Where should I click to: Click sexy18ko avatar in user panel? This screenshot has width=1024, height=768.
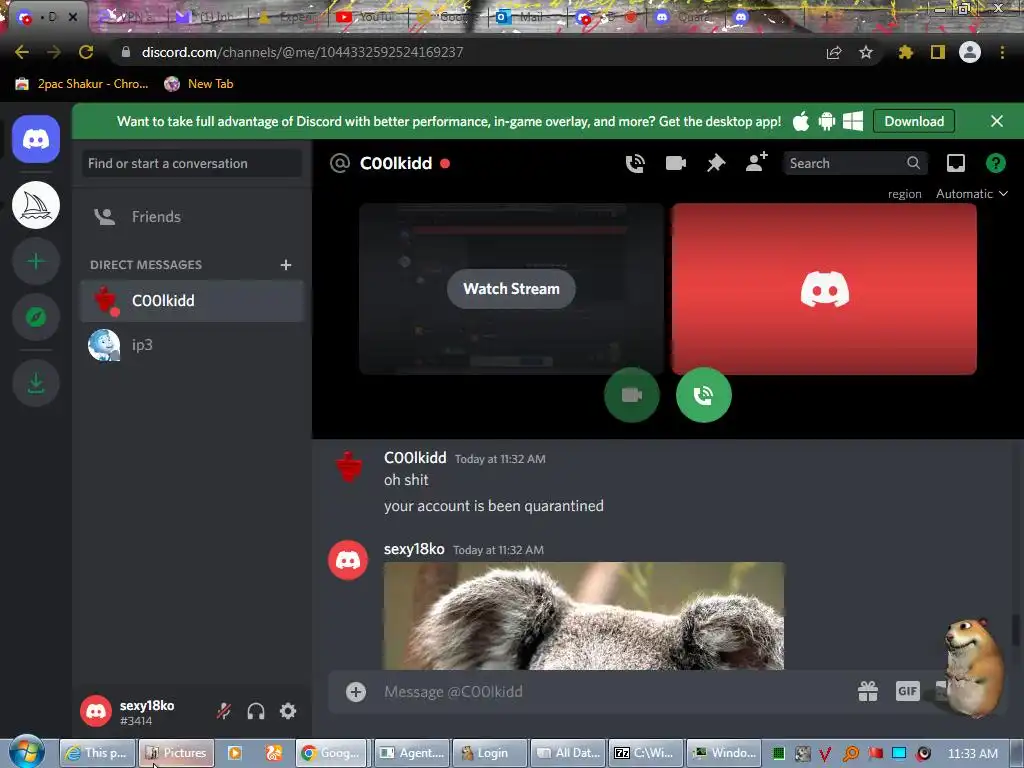[96, 711]
